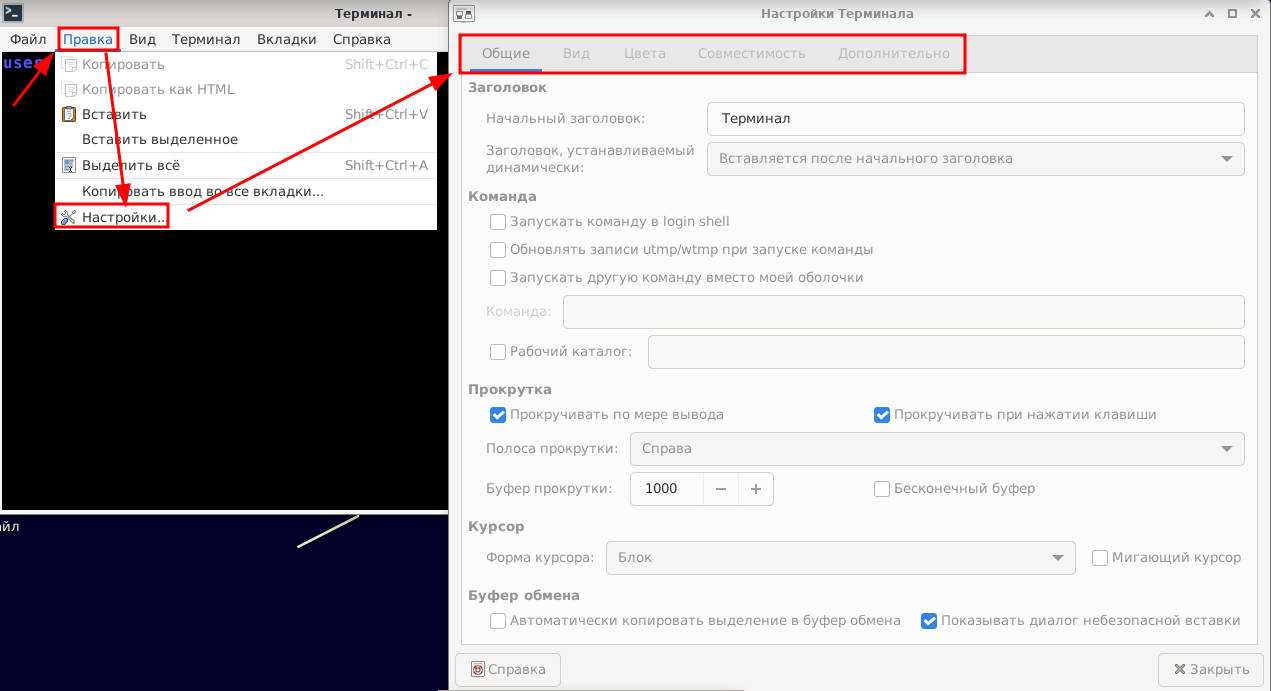1271x691 pixels.
Task: Tick the Рабочий каталог checkbox
Action: 498,352
